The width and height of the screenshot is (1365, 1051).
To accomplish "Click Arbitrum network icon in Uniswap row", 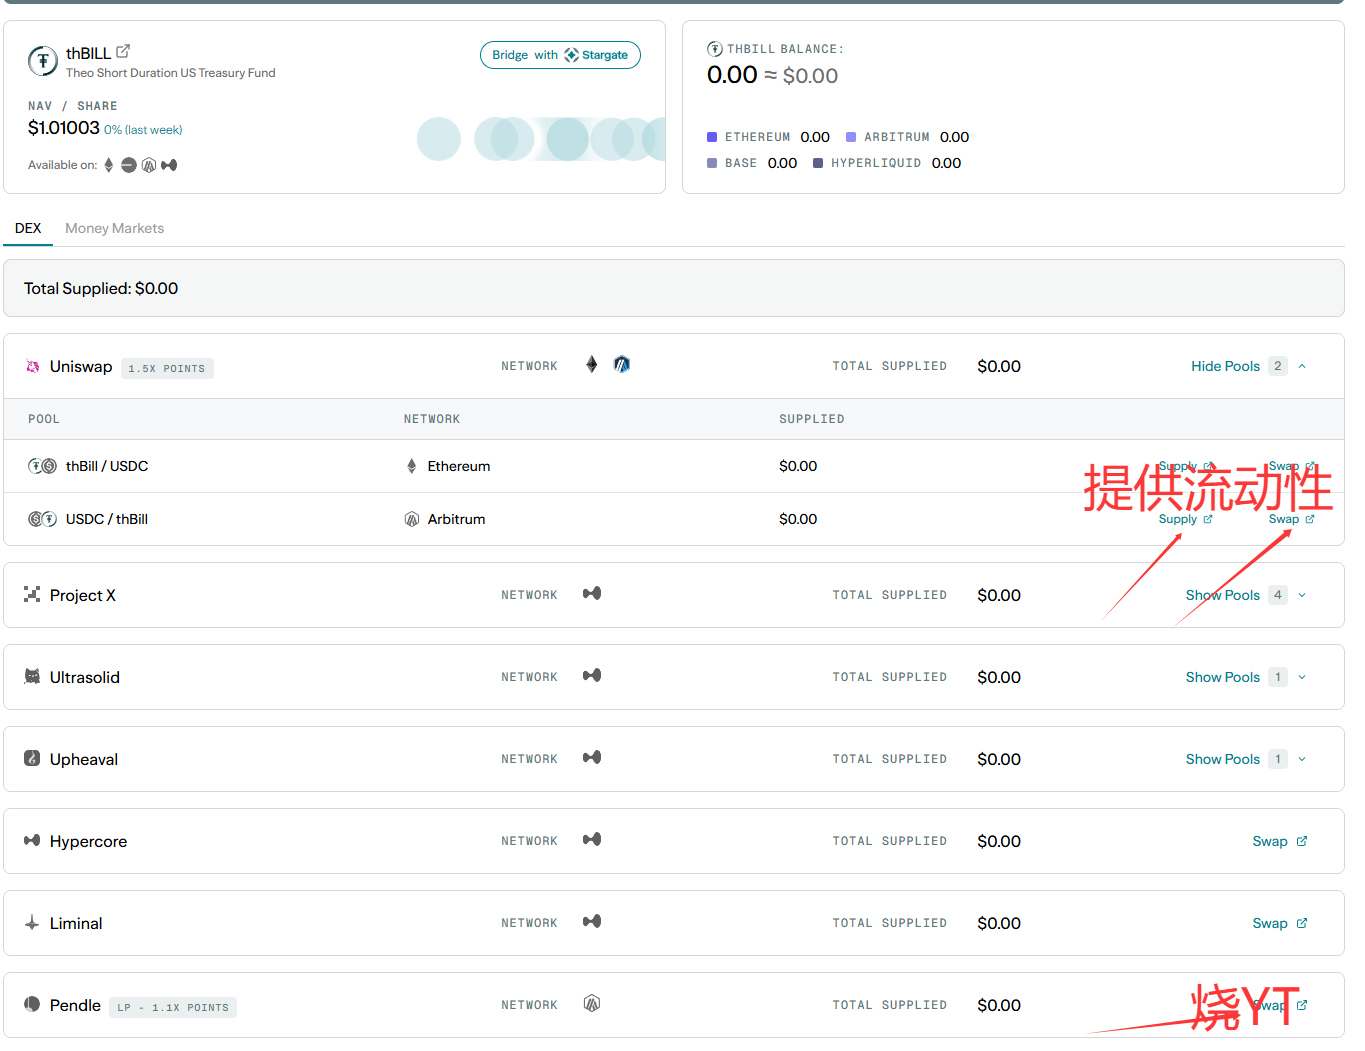I will 622,365.
